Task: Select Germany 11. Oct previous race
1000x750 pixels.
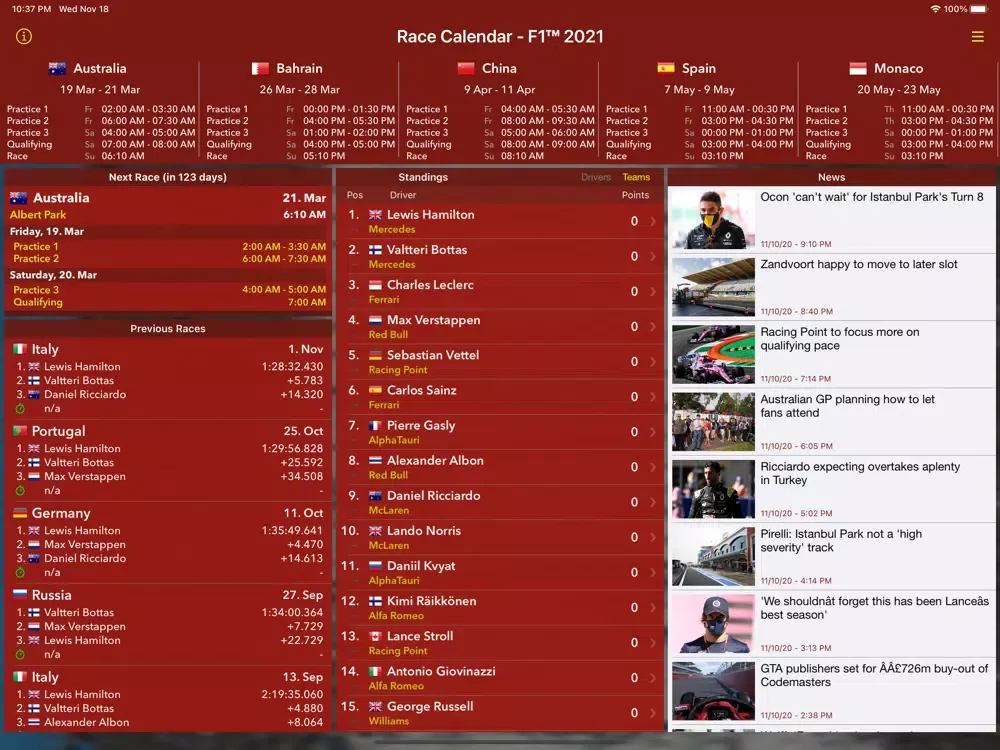Action: 168,542
